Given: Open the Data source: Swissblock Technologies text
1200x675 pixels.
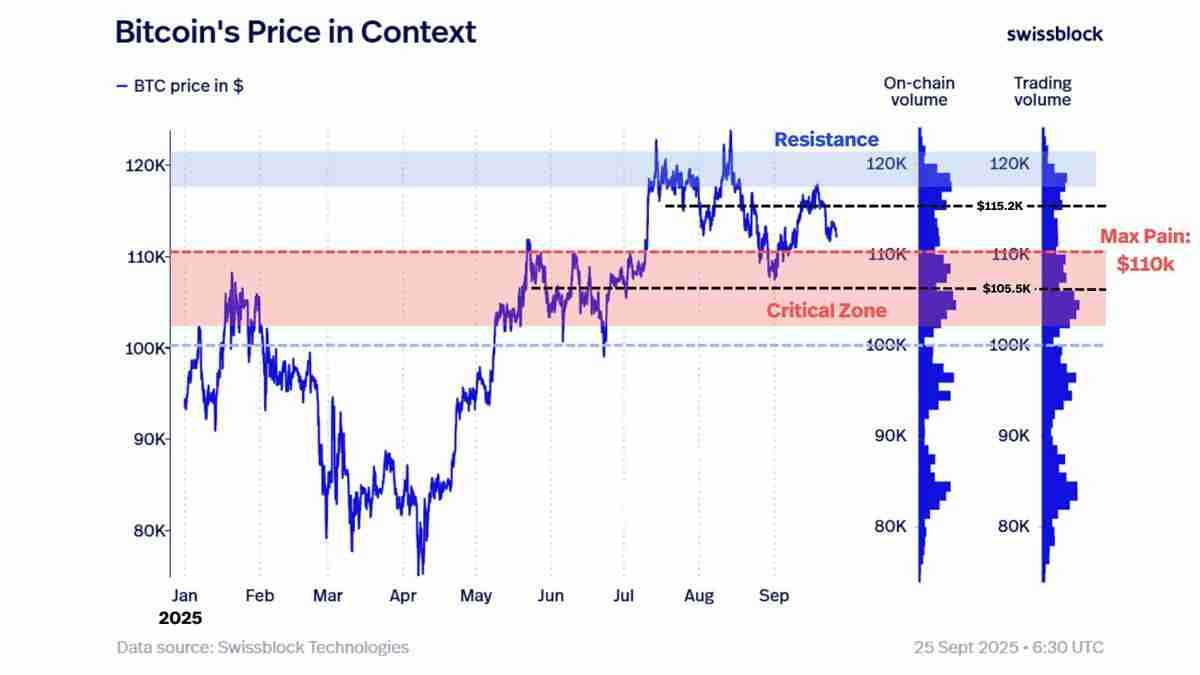Looking at the screenshot, I should [263, 647].
